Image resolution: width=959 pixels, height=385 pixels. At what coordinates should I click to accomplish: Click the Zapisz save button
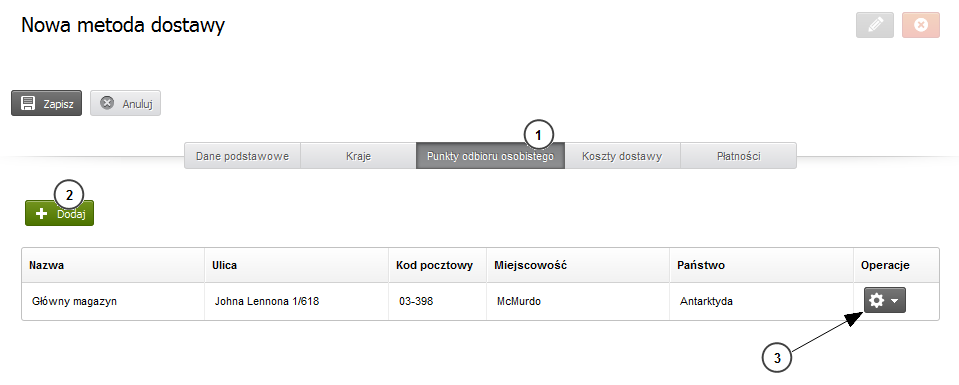coord(46,103)
